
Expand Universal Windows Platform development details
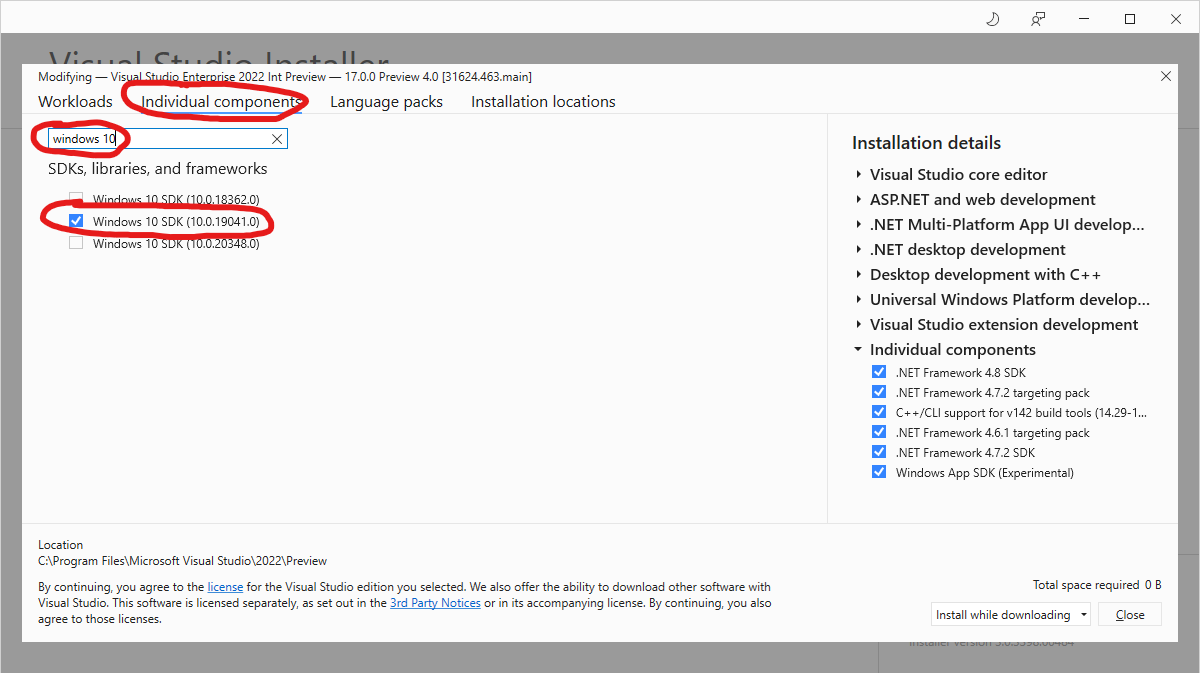[x=860, y=299]
